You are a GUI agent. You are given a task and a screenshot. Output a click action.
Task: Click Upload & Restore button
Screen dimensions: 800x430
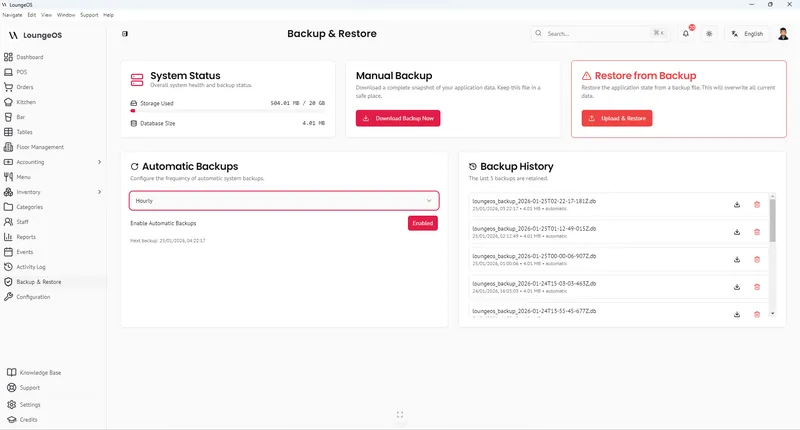(617, 118)
